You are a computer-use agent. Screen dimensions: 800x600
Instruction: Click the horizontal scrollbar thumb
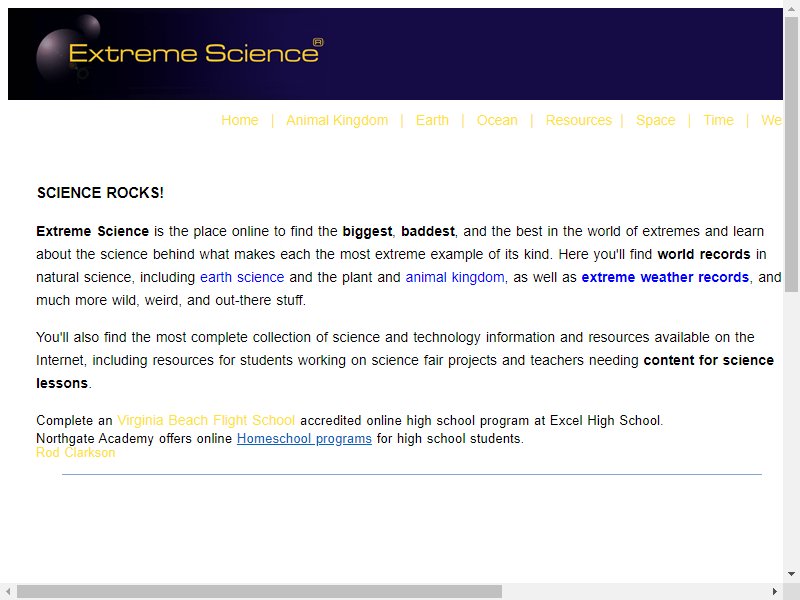[x=259, y=592]
